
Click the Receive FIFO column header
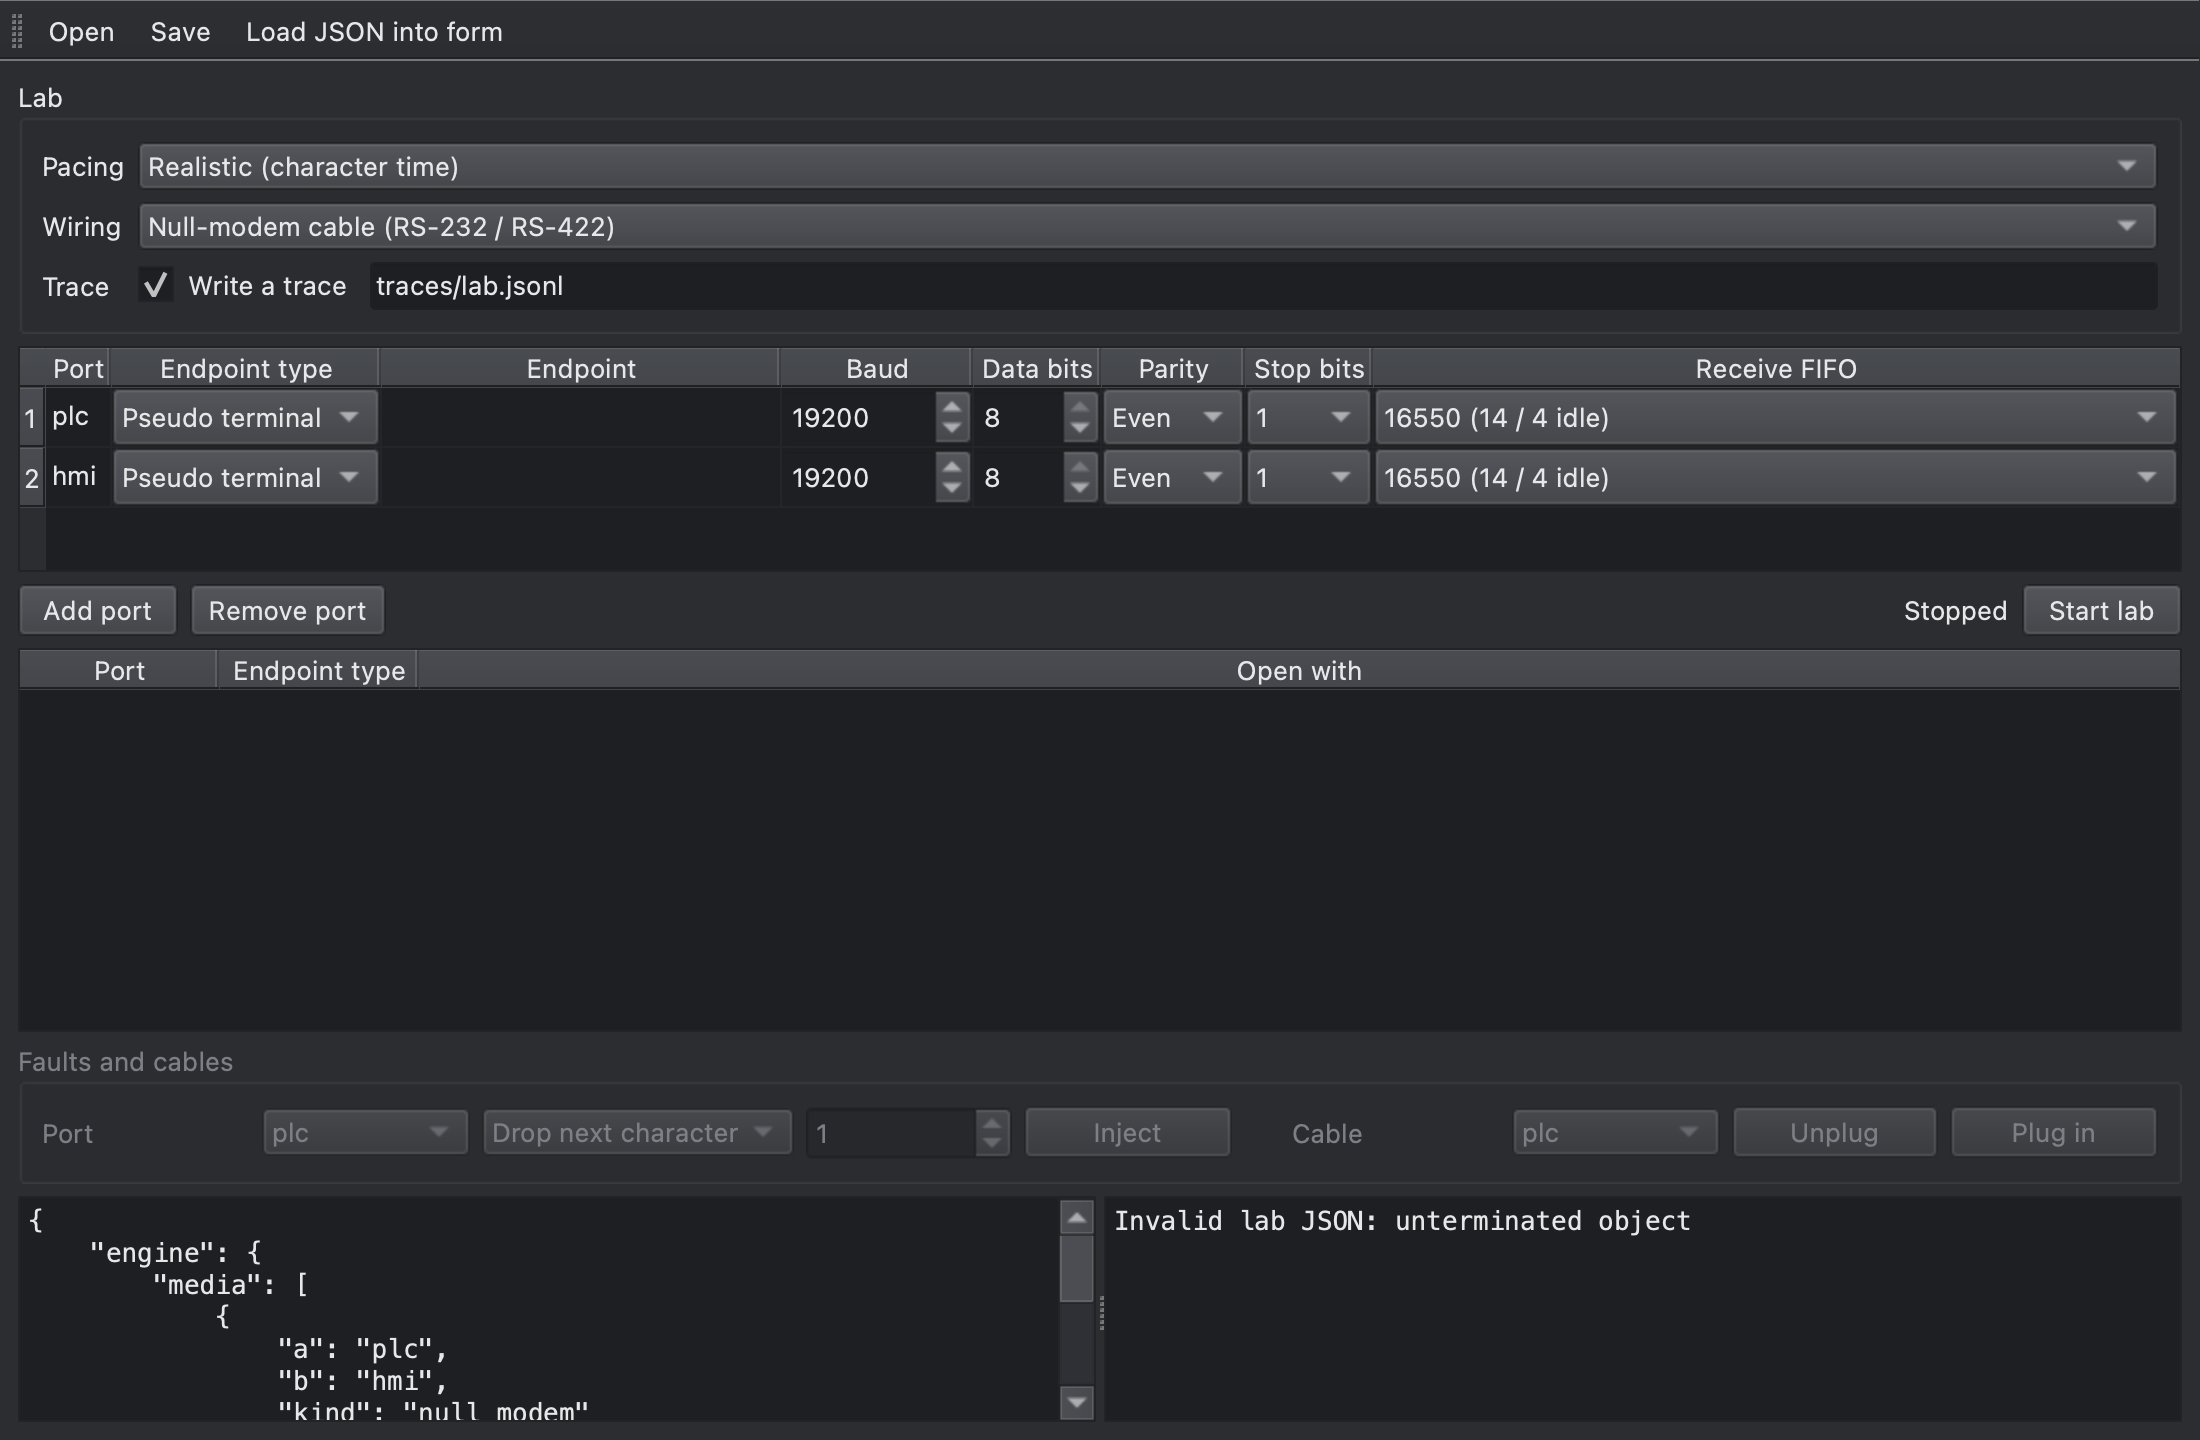pos(1775,368)
